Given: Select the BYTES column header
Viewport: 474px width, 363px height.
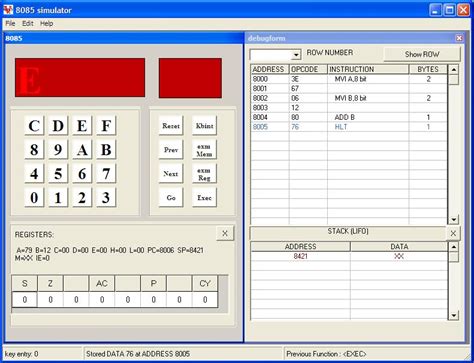Looking at the screenshot, I should click(428, 69).
